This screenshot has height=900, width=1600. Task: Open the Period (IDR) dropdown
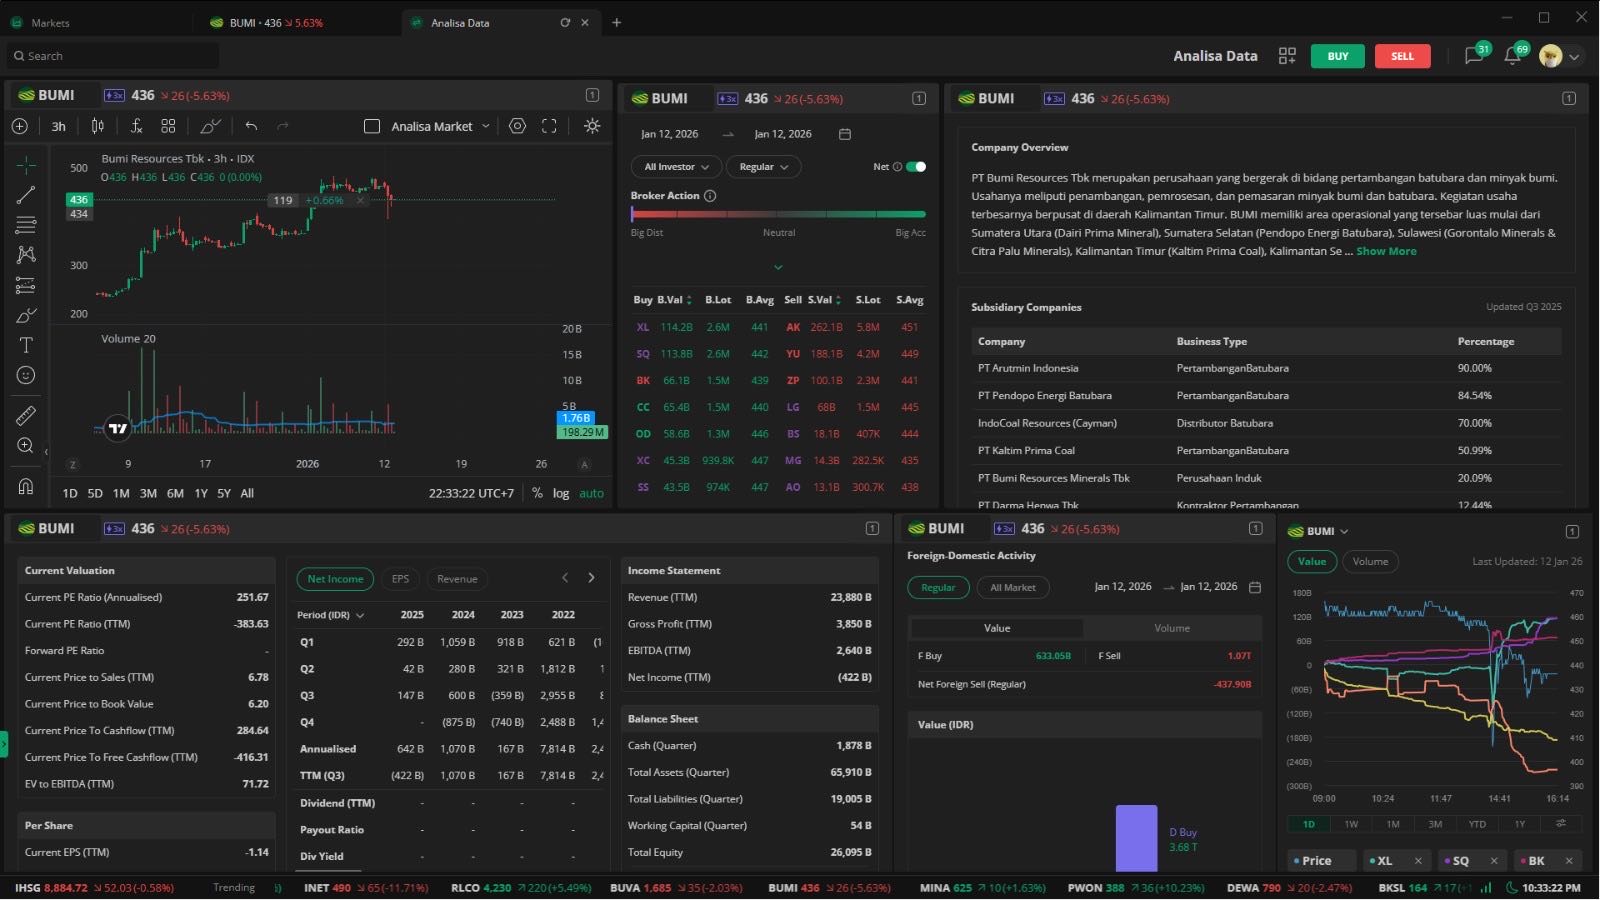pos(330,615)
